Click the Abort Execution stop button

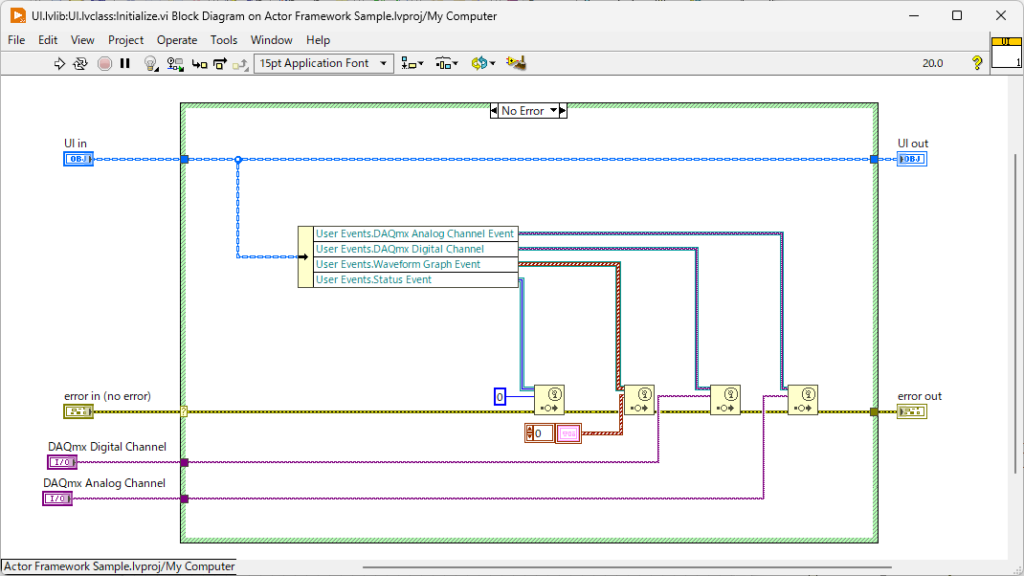(x=104, y=63)
